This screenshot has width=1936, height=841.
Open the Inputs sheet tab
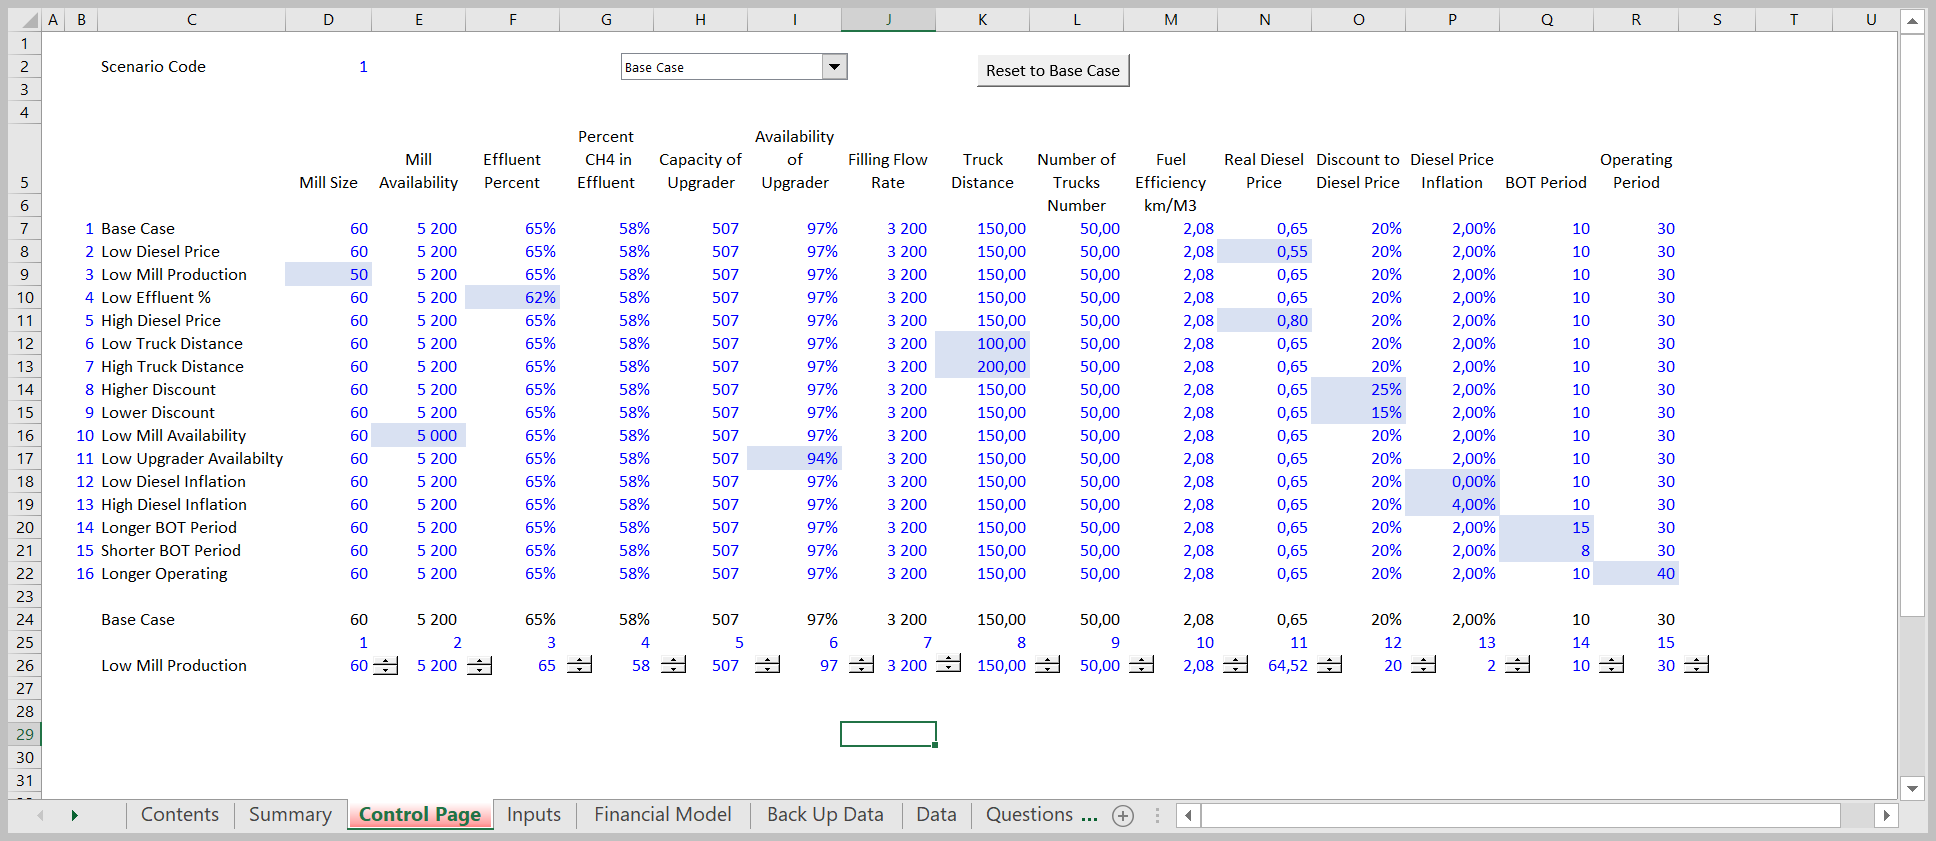click(x=534, y=815)
